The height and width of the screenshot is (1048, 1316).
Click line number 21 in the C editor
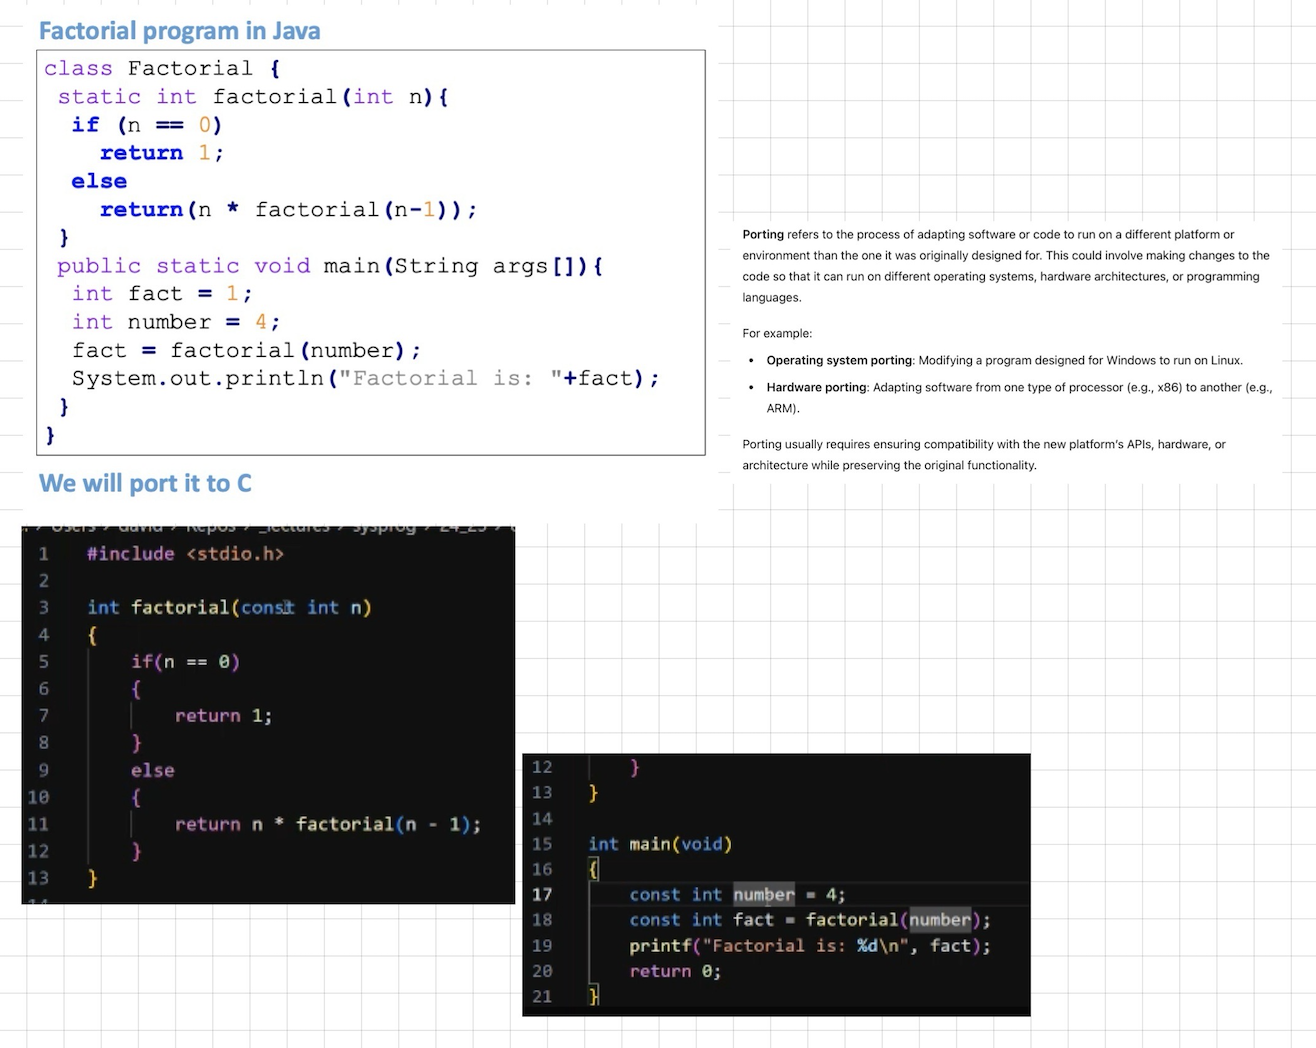tap(542, 997)
